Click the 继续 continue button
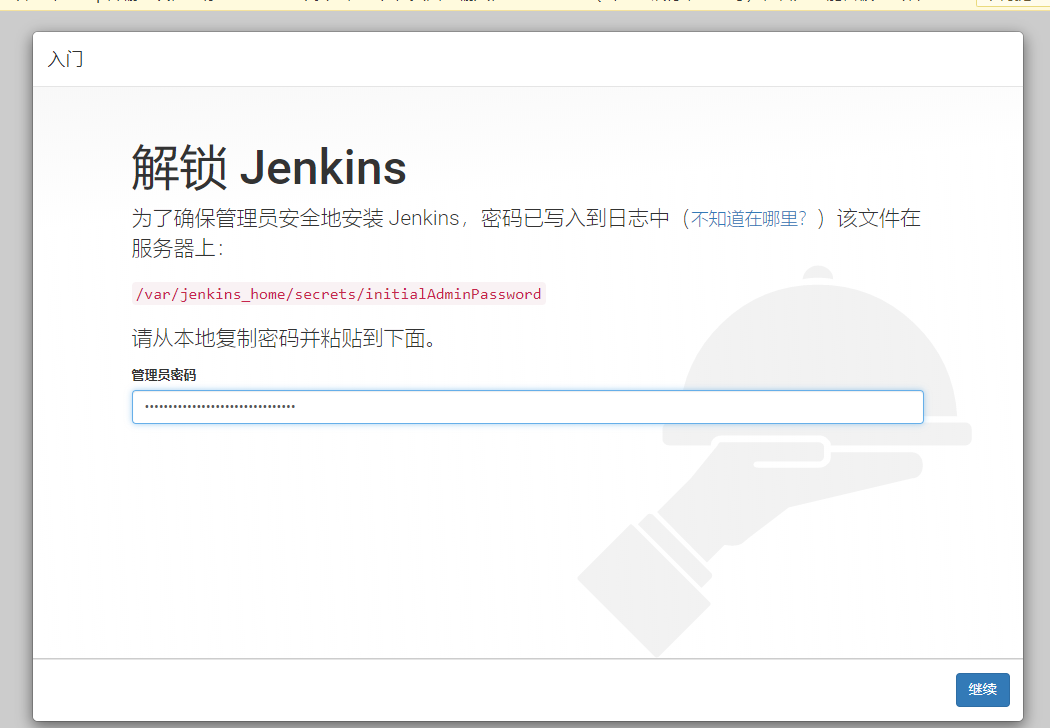1050x728 pixels. click(982, 689)
